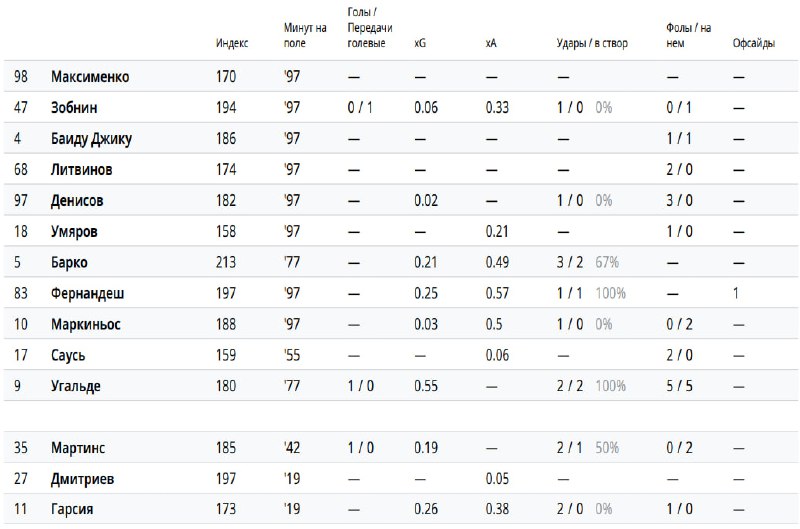Click on Барко's name
This screenshot has height=529, width=800.
[69, 262]
